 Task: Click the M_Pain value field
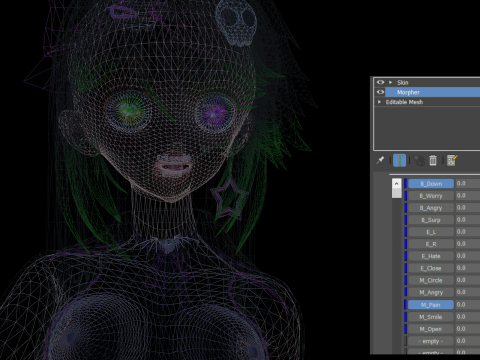point(468,305)
